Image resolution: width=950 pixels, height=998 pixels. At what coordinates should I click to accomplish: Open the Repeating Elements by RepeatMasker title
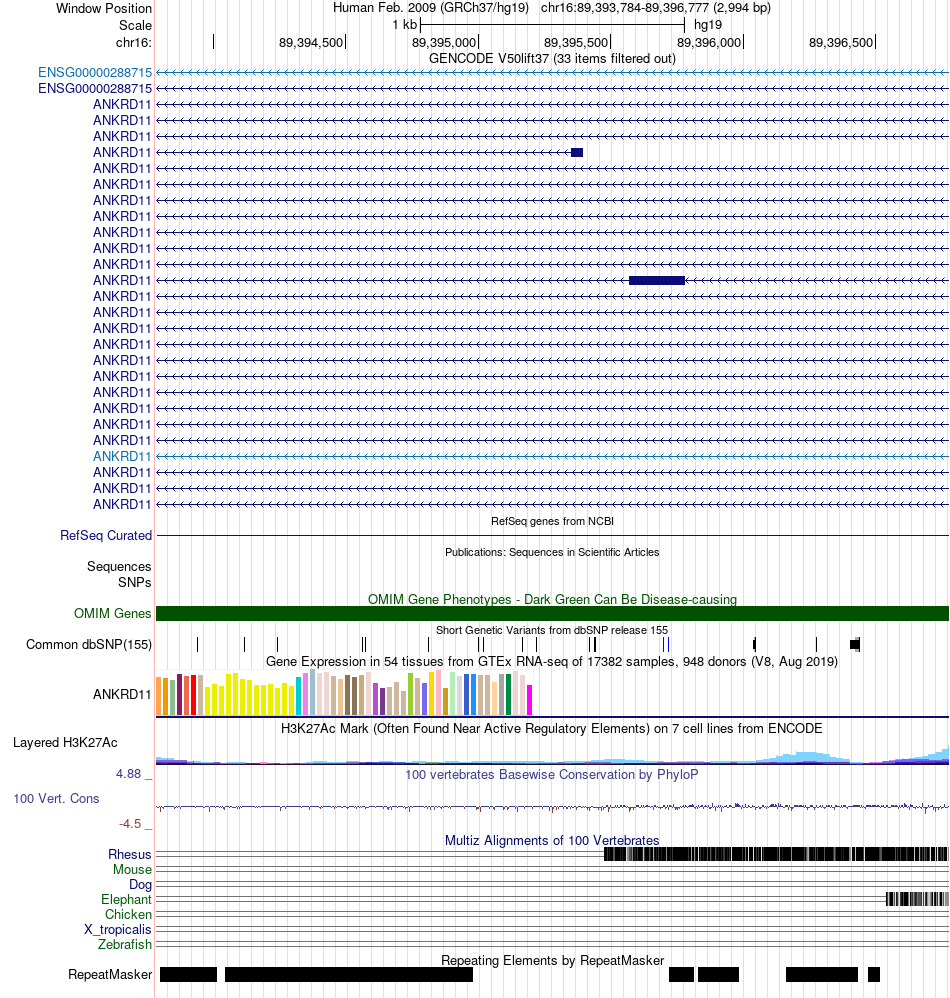pos(552,960)
